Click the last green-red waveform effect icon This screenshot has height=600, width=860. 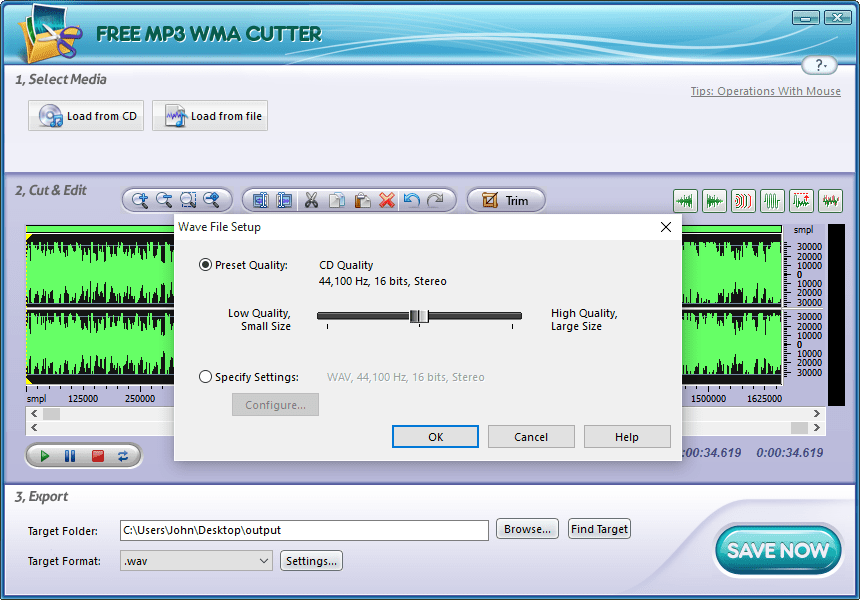coord(830,201)
